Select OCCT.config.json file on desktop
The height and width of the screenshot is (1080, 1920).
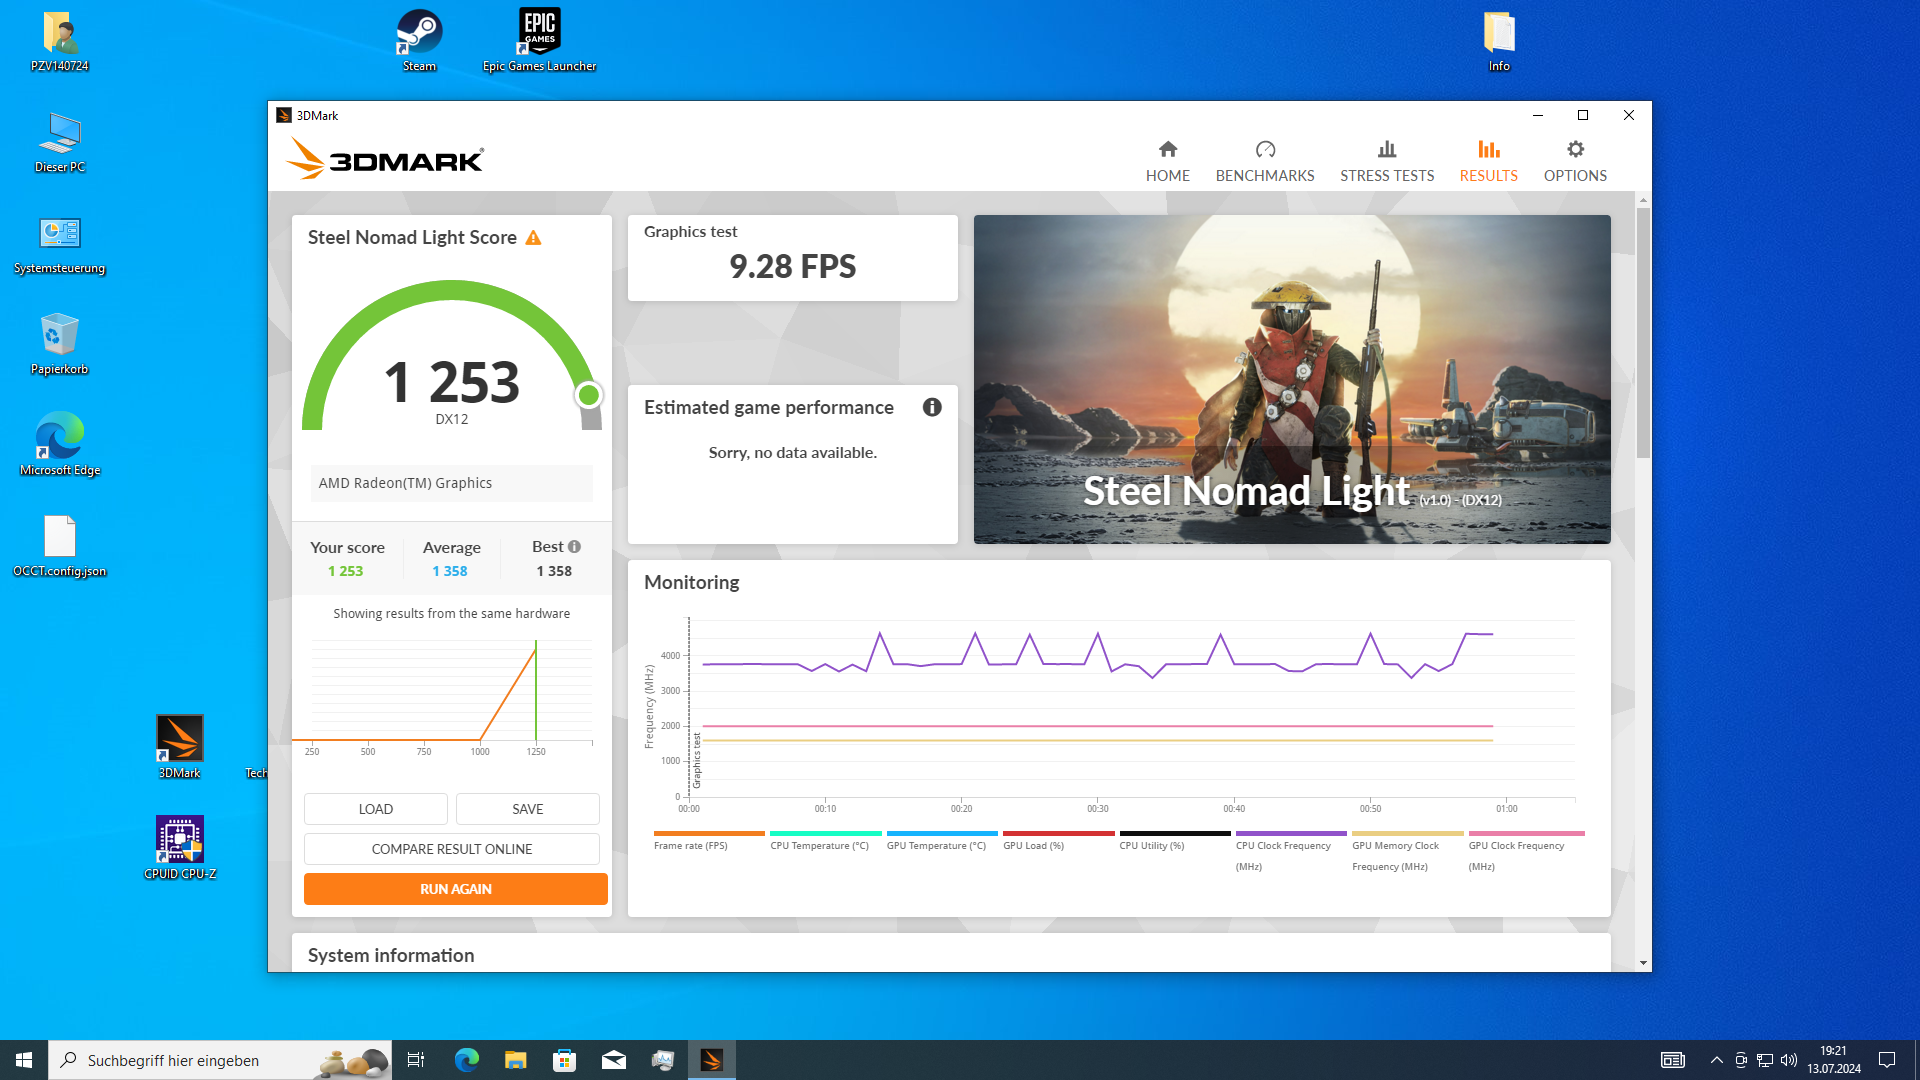coord(60,546)
